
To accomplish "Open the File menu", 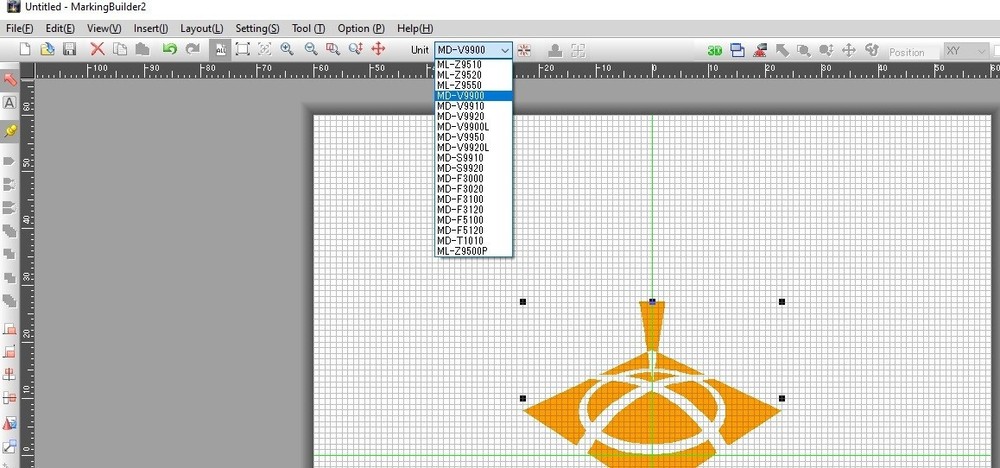I will [19, 29].
